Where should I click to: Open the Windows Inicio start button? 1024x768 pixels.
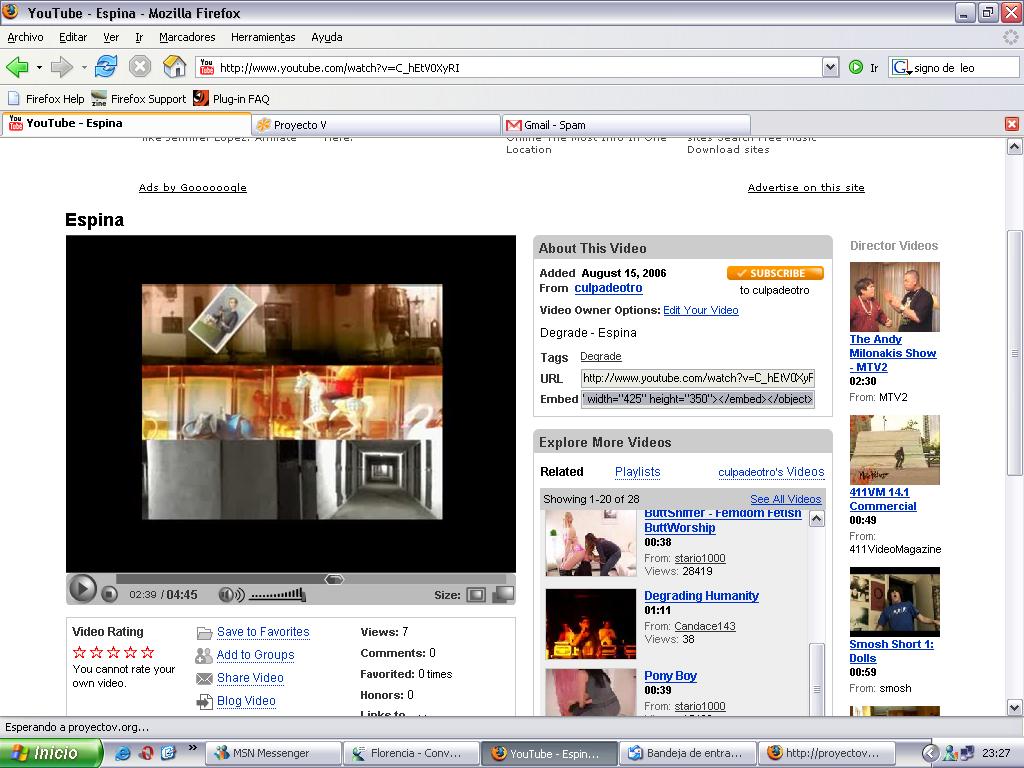click(x=51, y=753)
